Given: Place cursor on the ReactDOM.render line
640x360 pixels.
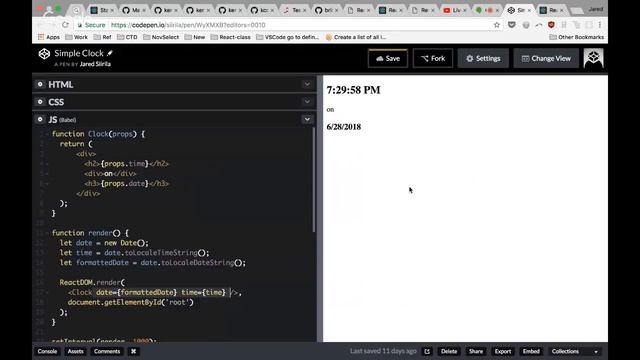Looking at the screenshot, I should (x=92, y=282).
